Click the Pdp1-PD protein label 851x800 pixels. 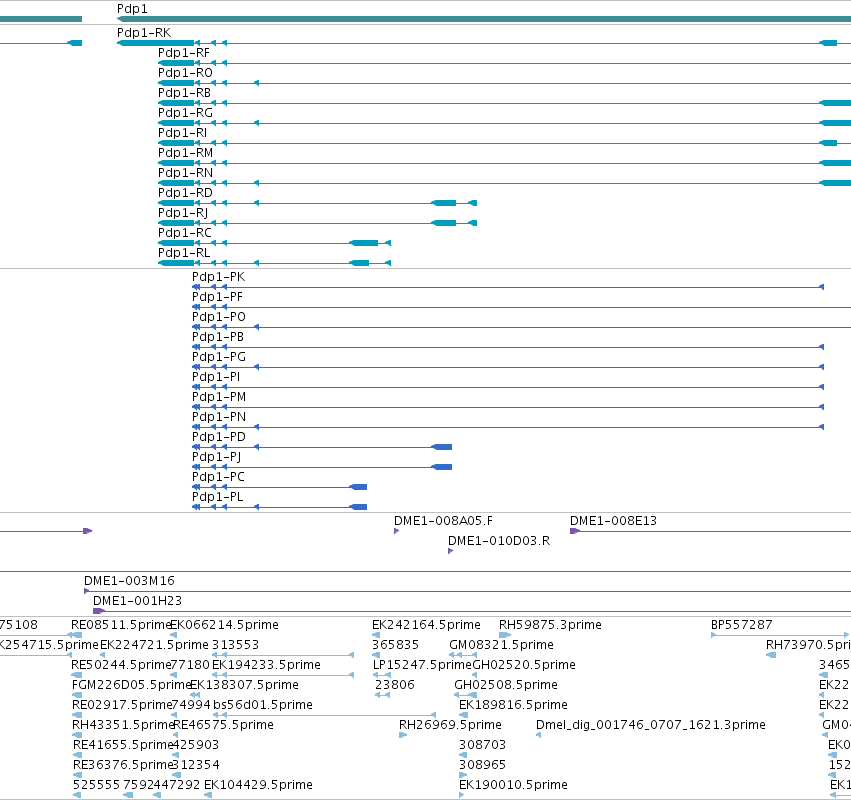pos(219,437)
